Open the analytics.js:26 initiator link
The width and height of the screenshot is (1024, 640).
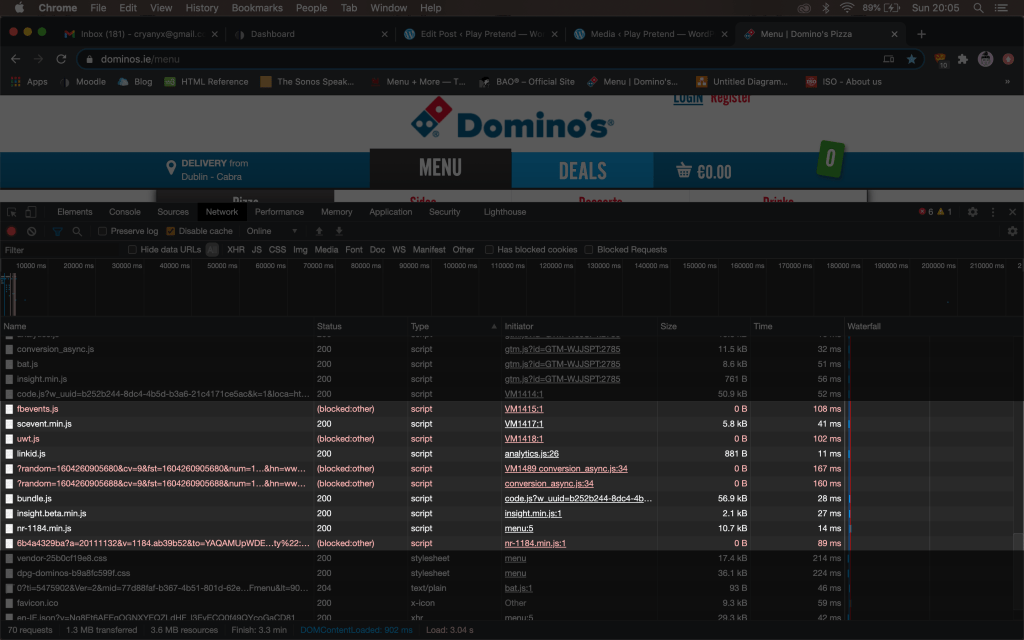coord(531,454)
